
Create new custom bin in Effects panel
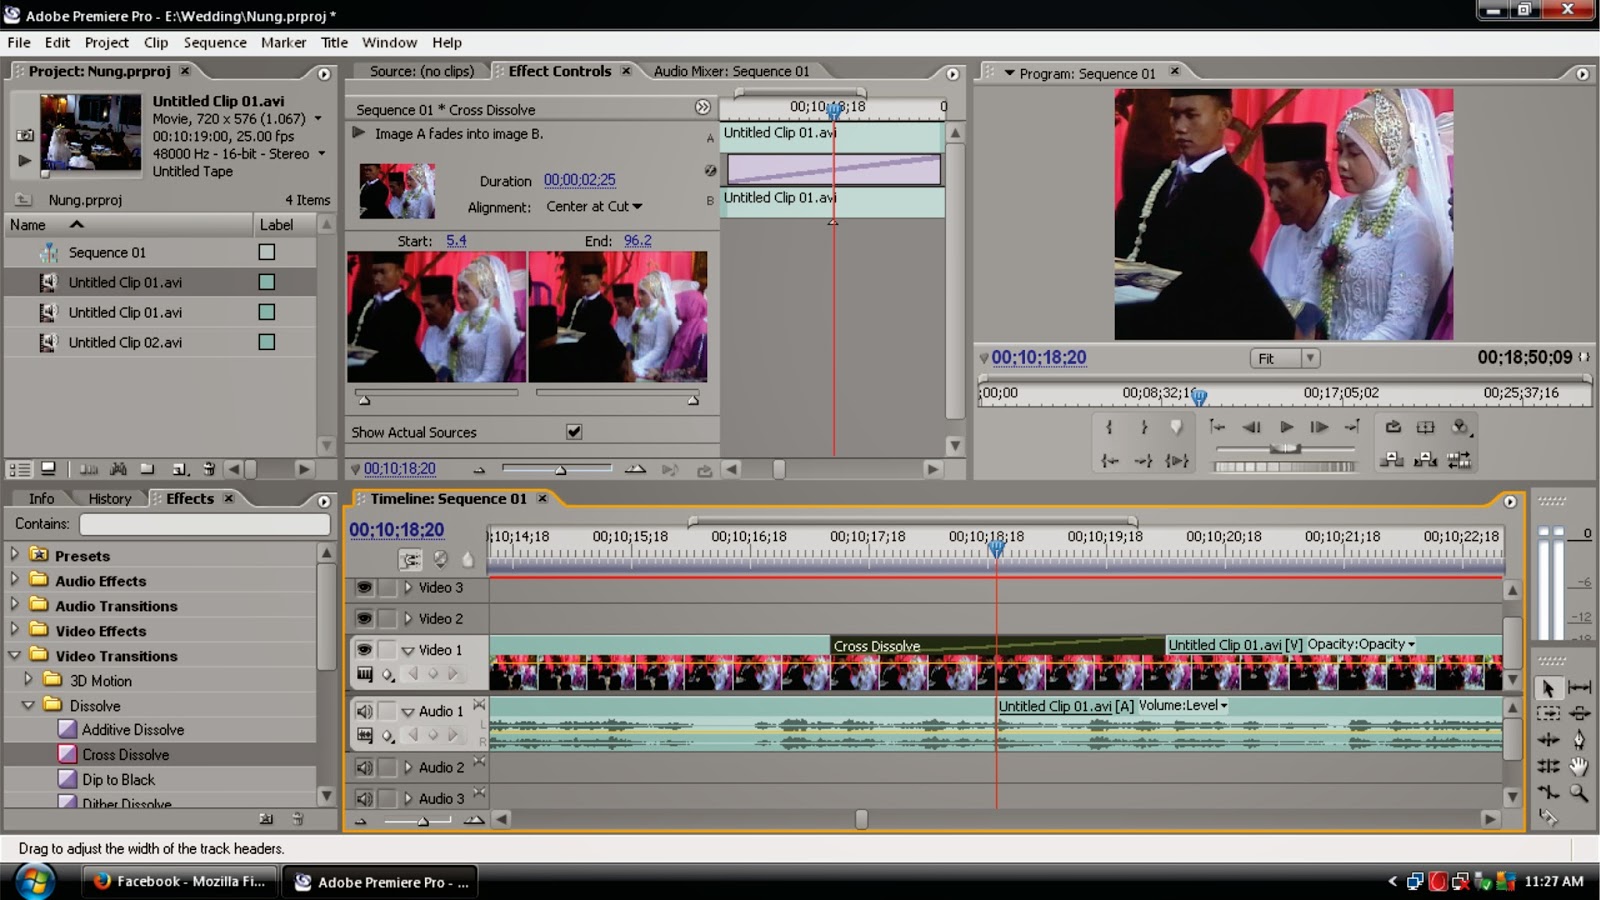coord(265,819)
